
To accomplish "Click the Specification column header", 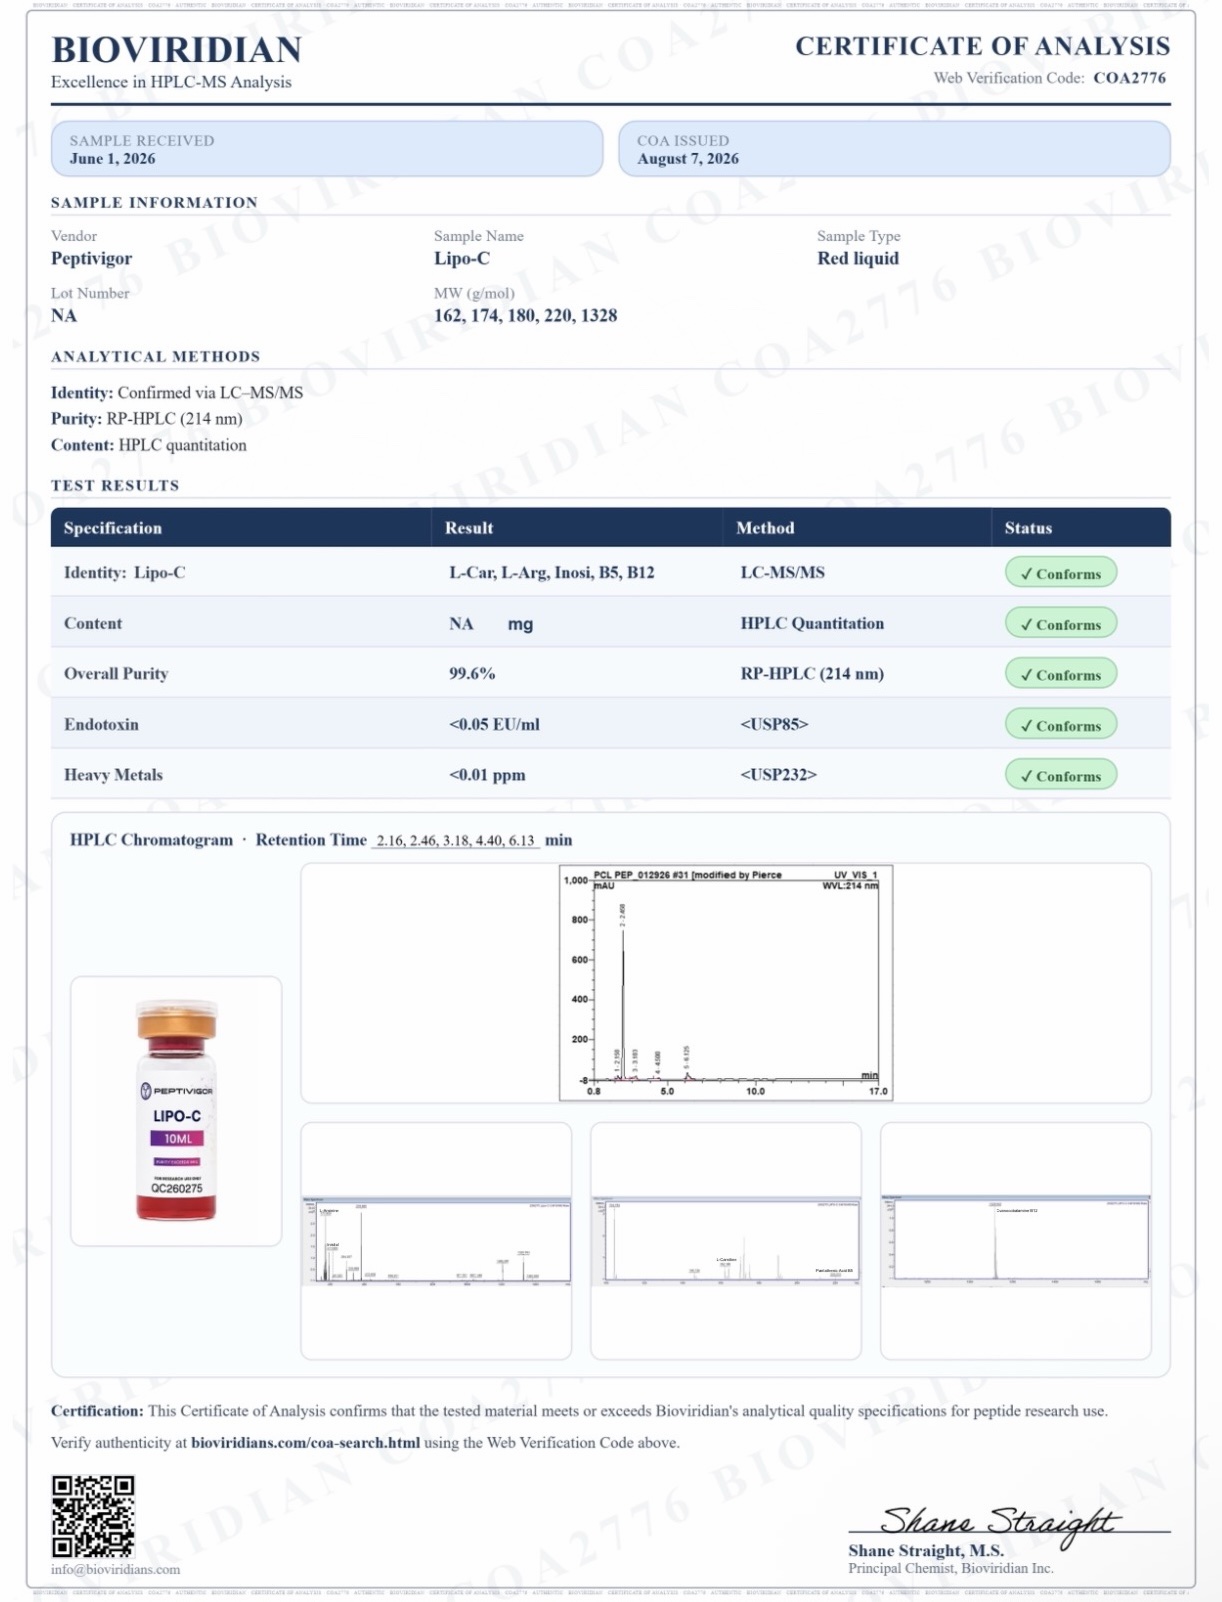I will (113, 528).
